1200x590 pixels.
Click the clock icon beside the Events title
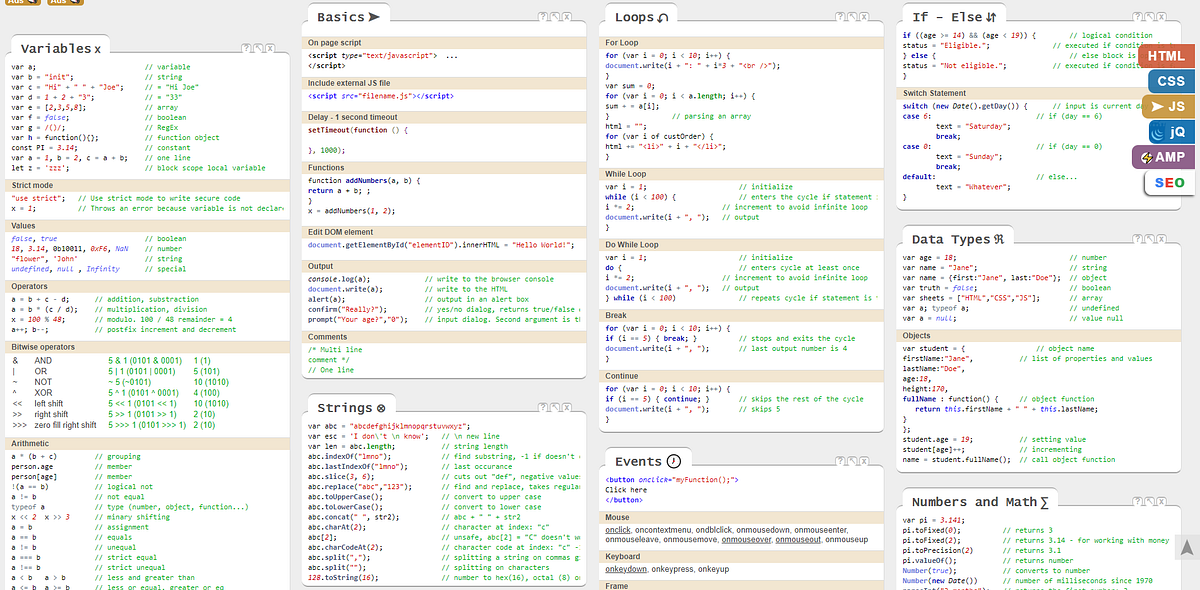[672, 461]
